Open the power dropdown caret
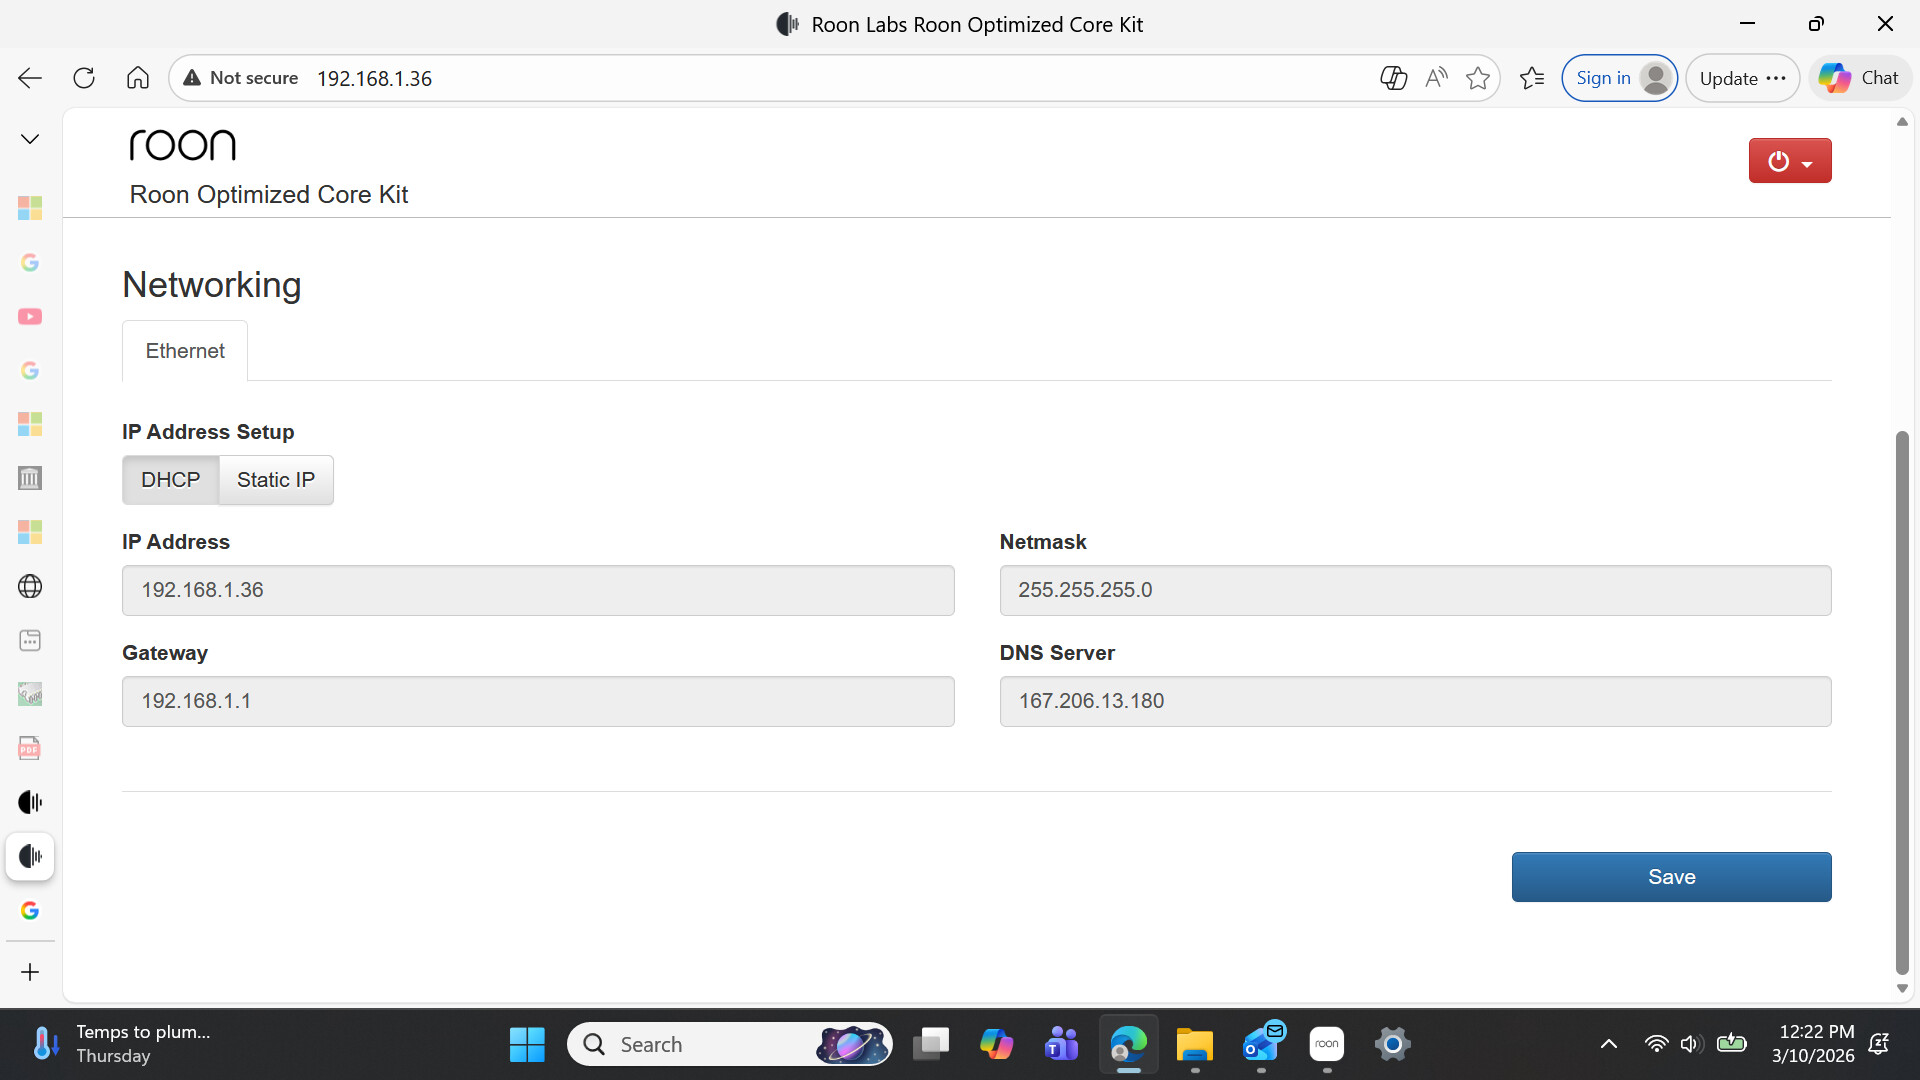1920x1080 pixels. 1807,163
